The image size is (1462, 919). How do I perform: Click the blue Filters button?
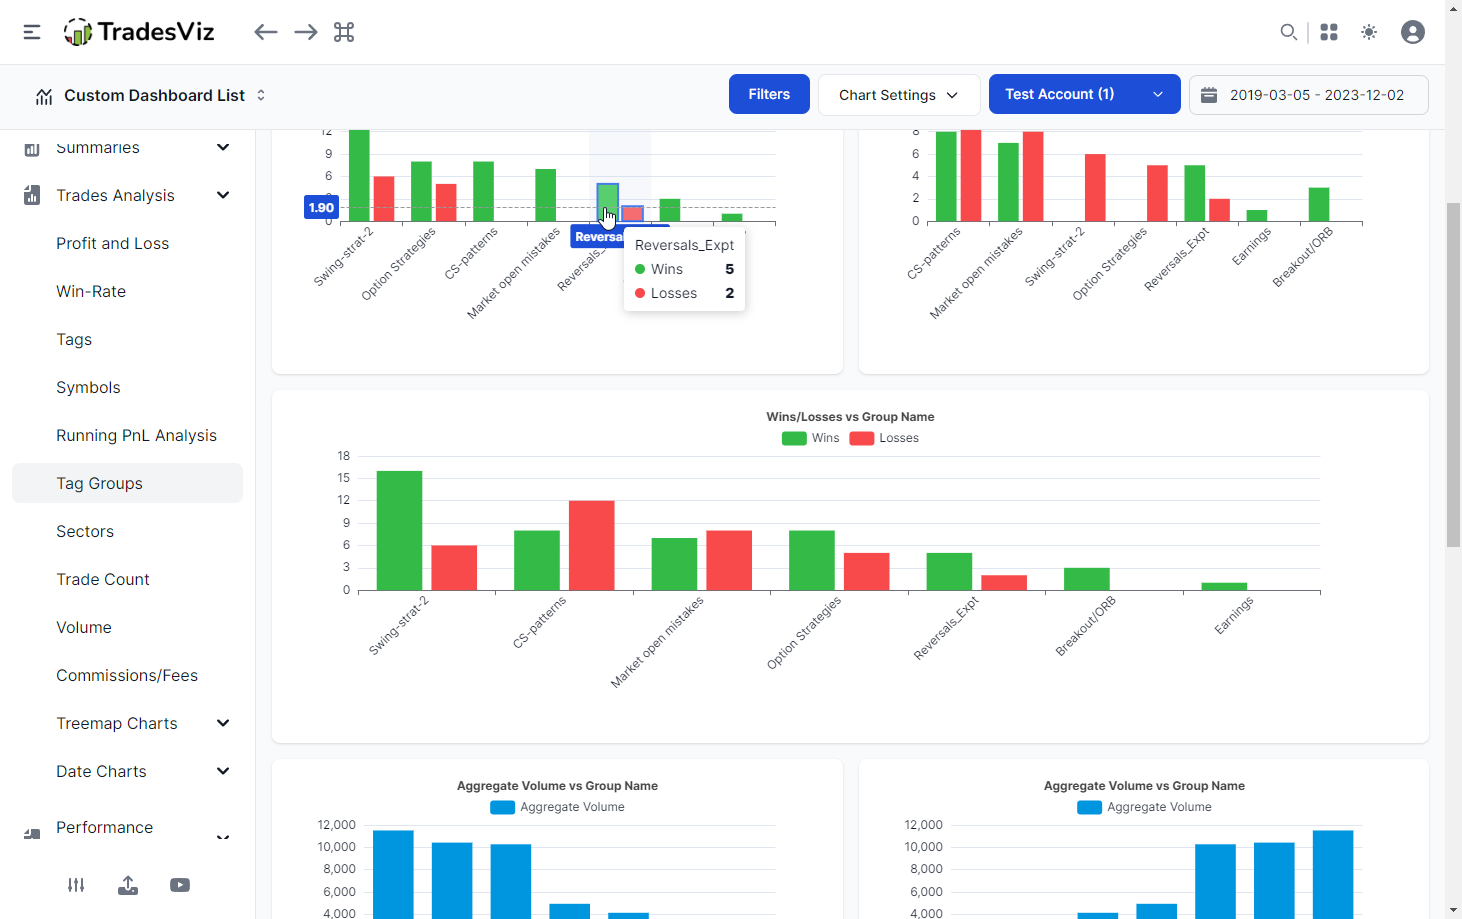pos(769,94)
